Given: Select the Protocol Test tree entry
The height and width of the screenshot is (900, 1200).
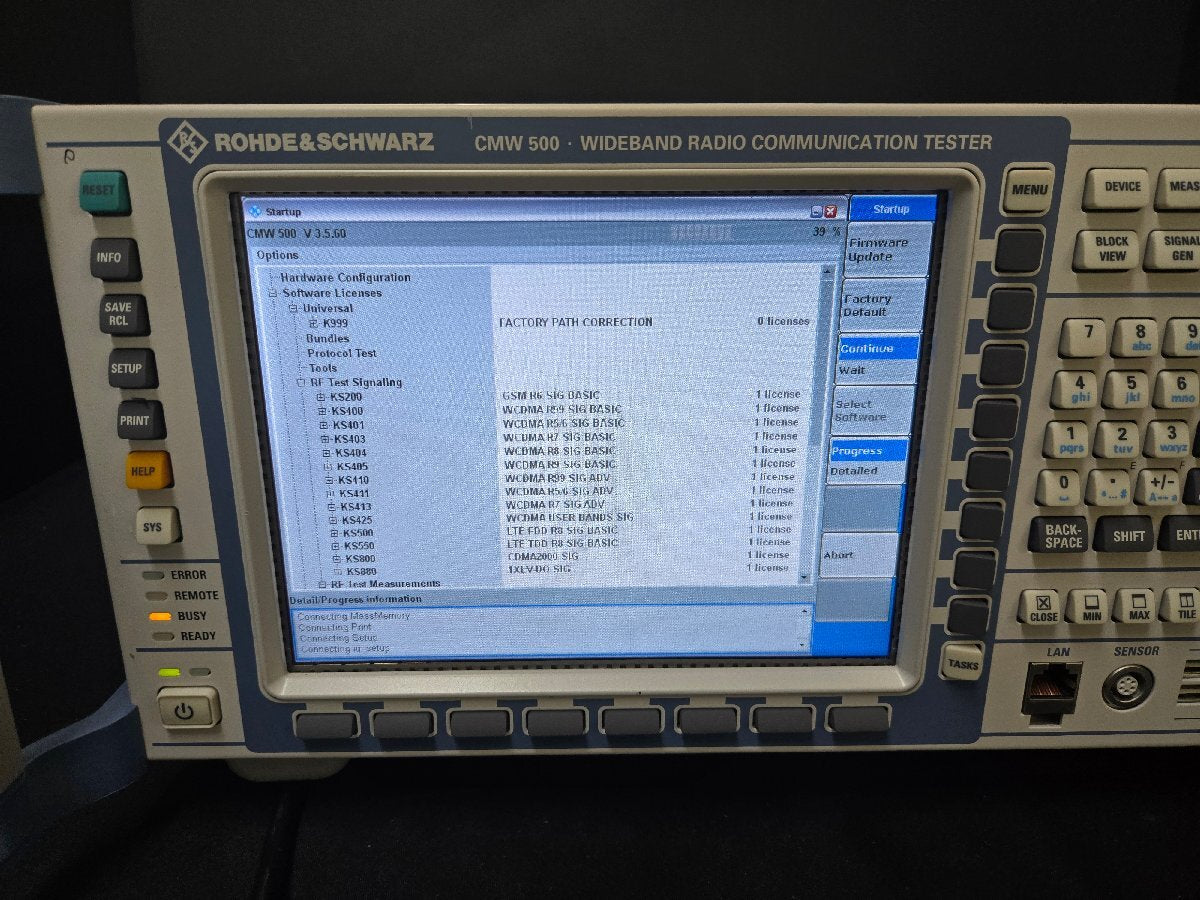Looking at the screenshot, I should [x=342, y=353].
